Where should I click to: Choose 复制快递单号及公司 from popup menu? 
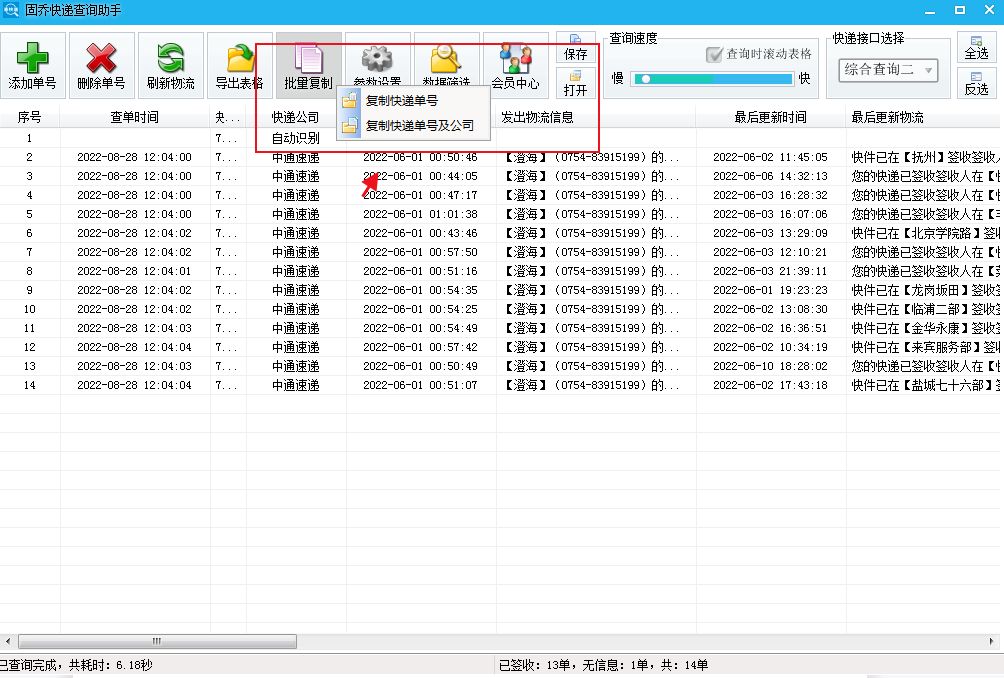[x=414, y=125]
